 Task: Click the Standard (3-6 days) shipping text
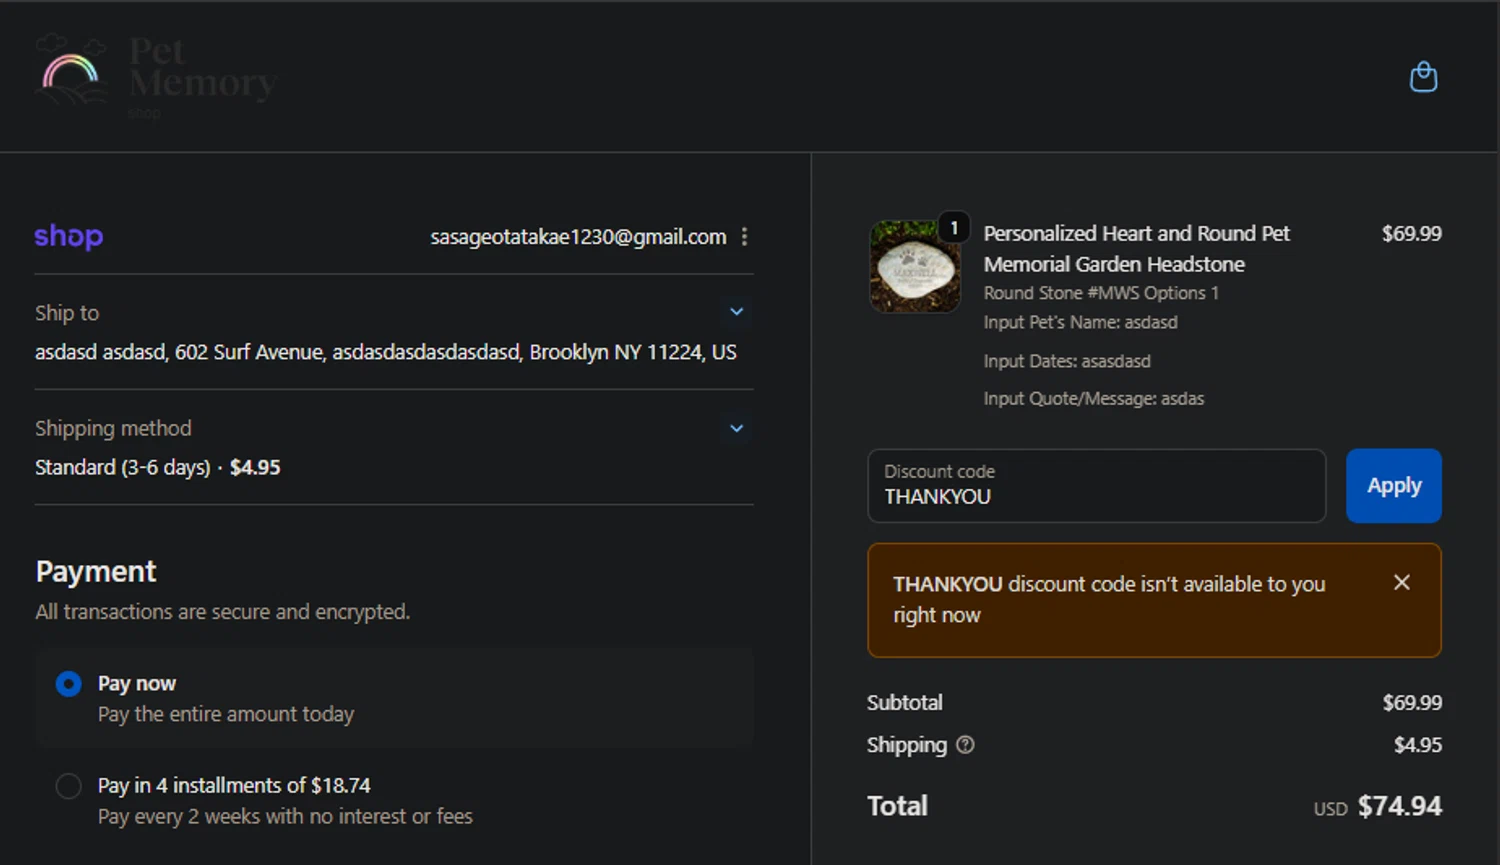coord(123,468)
